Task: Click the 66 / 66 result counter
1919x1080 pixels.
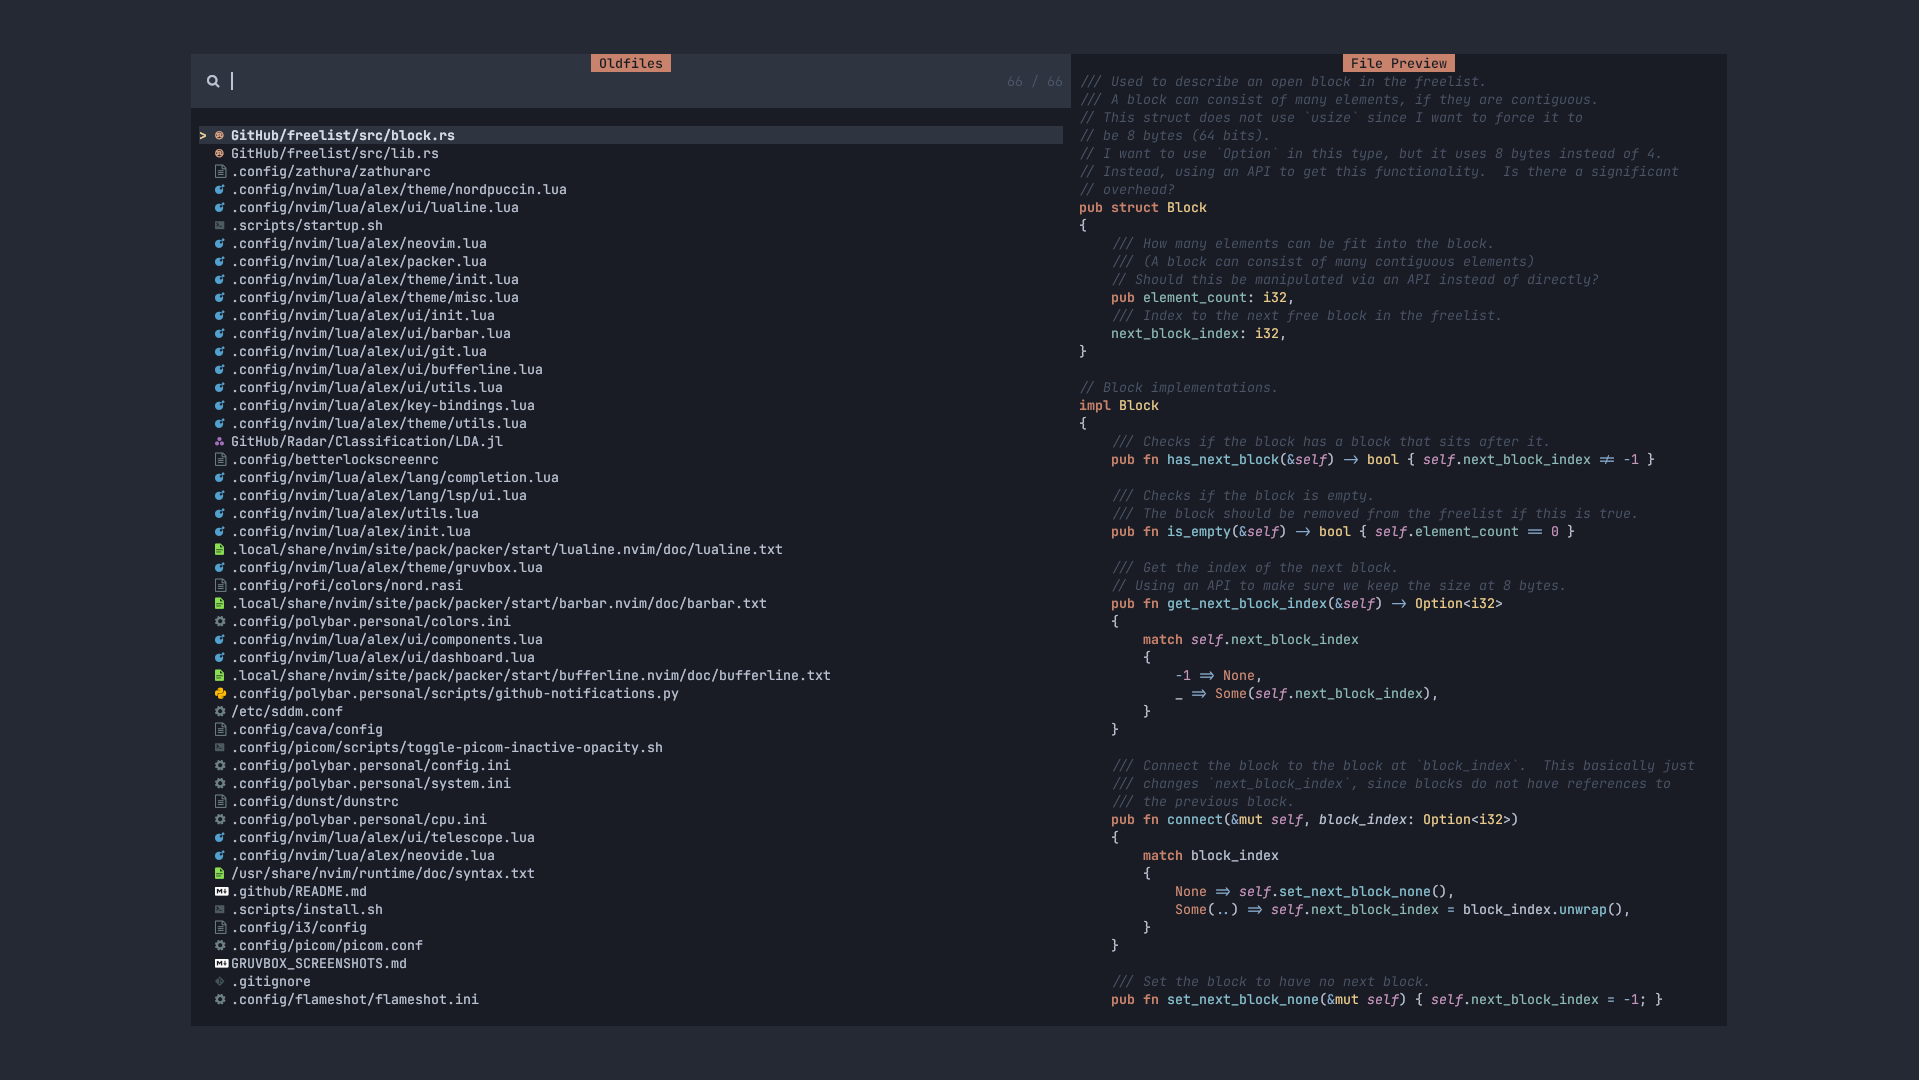Action: pyautogui.click(x=1033, y=81)
